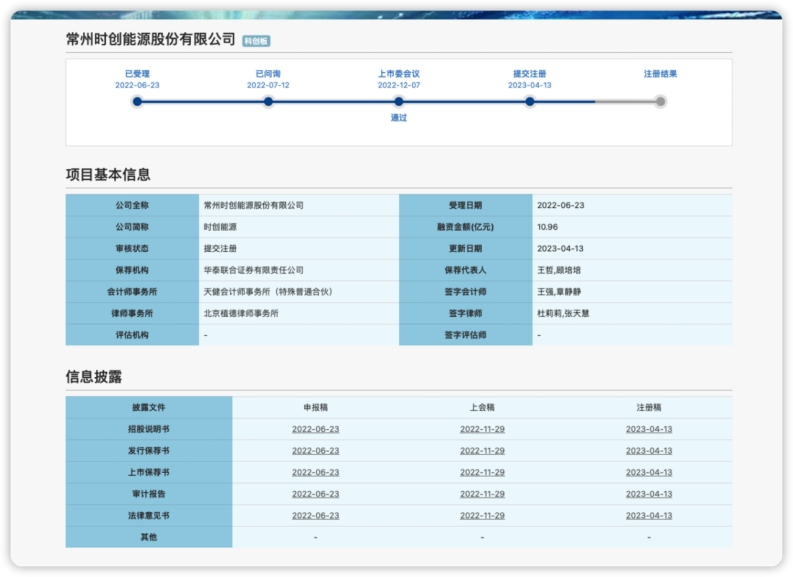793x577 pixels.
Task: Open 发行保荐书 注册稿 dated 2023-04-13
Action: coord(649,451)
